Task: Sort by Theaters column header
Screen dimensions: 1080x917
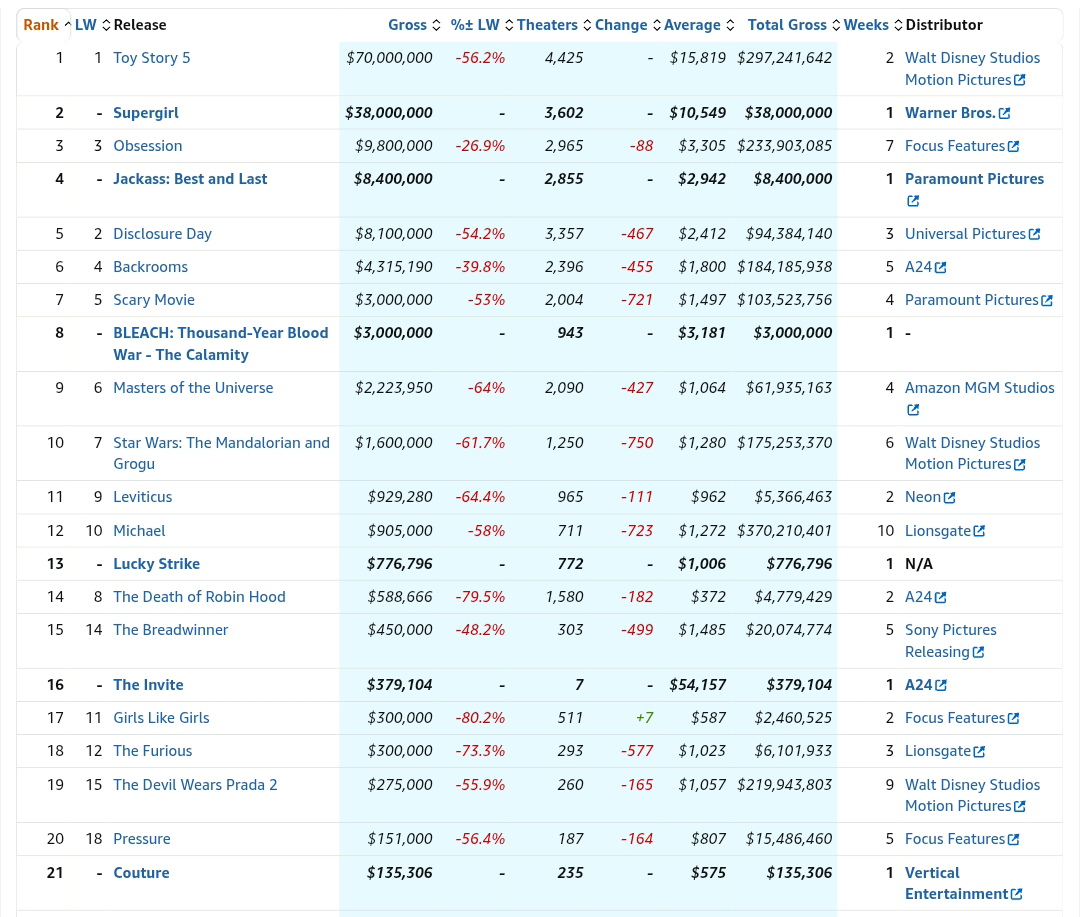Action: pos(548,25)
